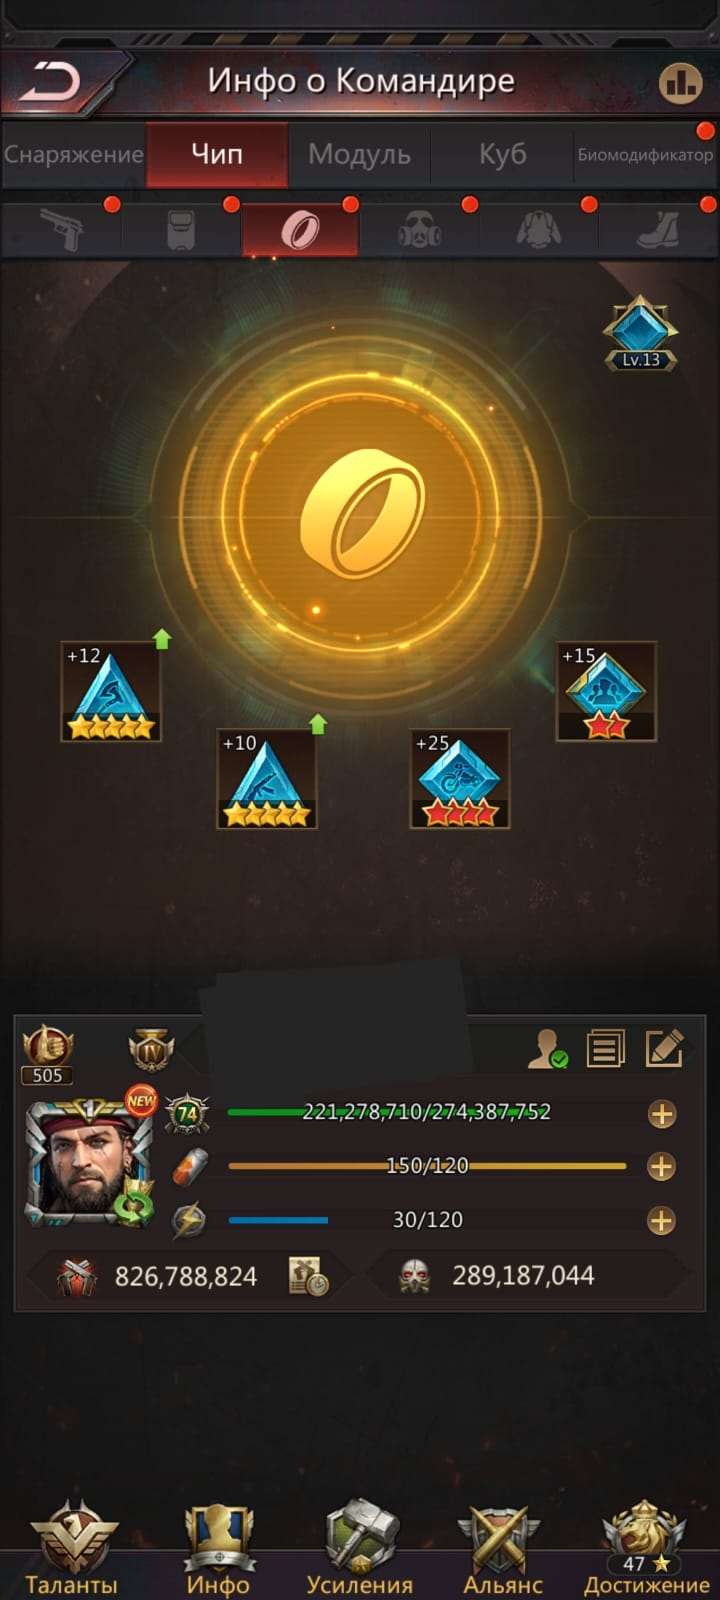Add stamina via the 150/120 plus button
The height and width of the screenshot is (1600, 720).
click(661, 1167)
